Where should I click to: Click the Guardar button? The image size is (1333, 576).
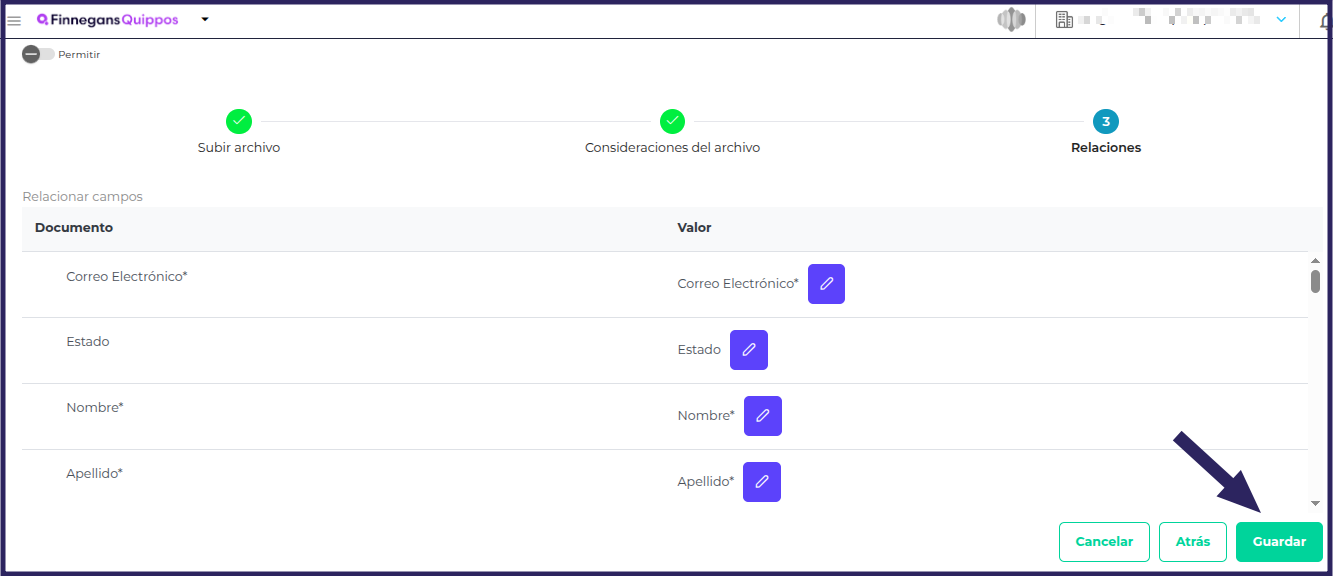1279,542
